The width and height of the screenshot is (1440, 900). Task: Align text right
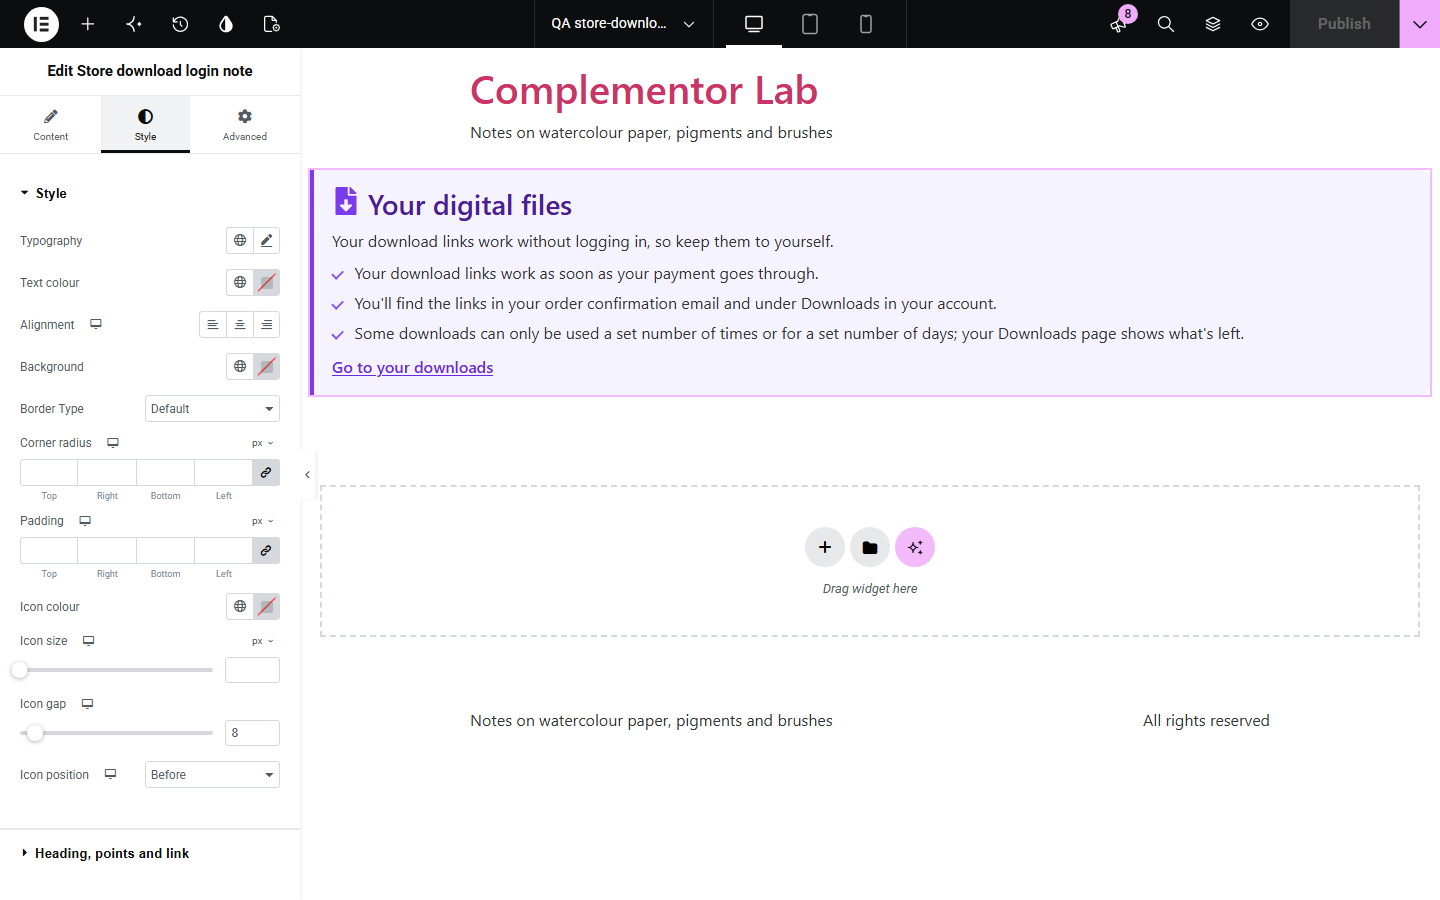266,324
